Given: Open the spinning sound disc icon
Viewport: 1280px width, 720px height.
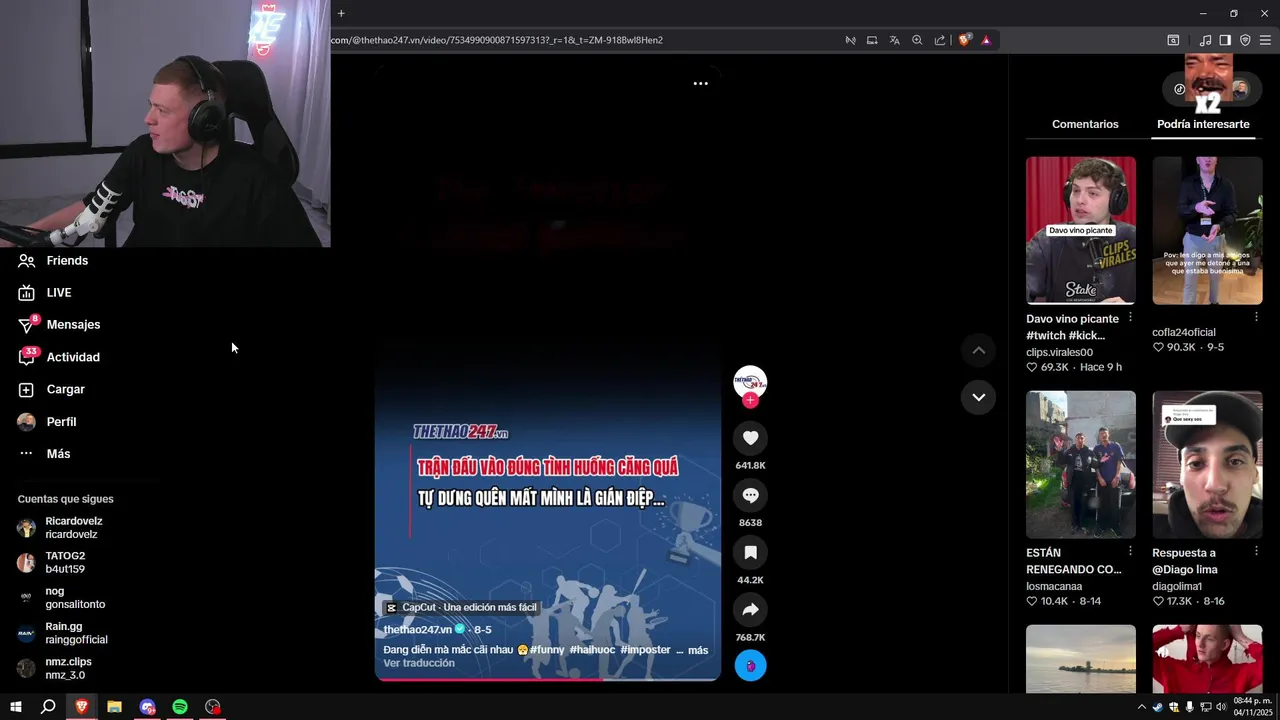Looking at the screenshot, I should coord(750,666).
